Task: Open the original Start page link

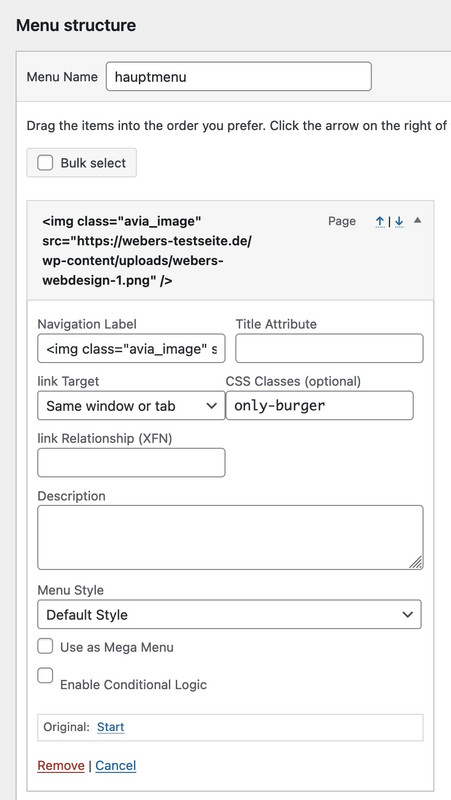Action: click(x=111, y=727)
